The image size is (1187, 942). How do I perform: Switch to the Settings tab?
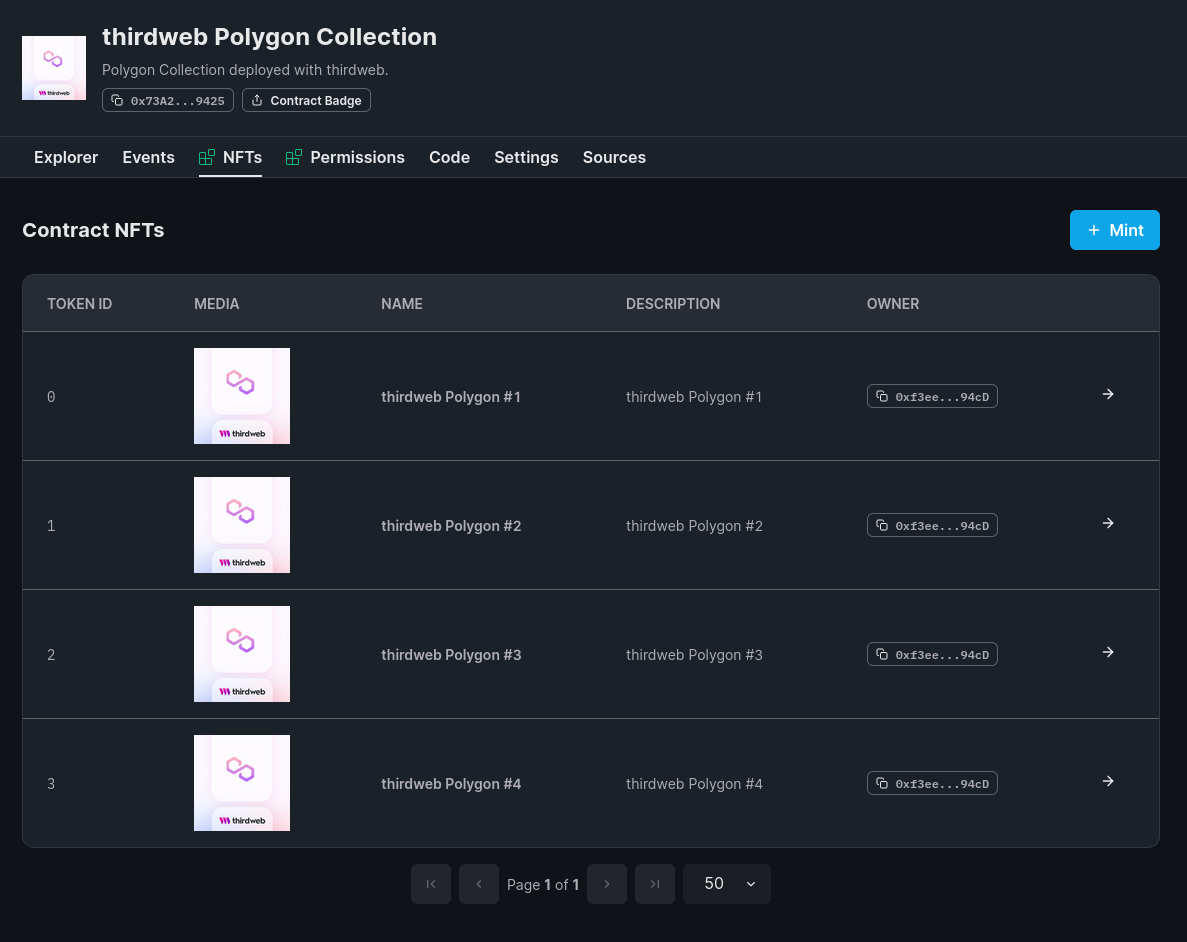click(x=526, y=157)
